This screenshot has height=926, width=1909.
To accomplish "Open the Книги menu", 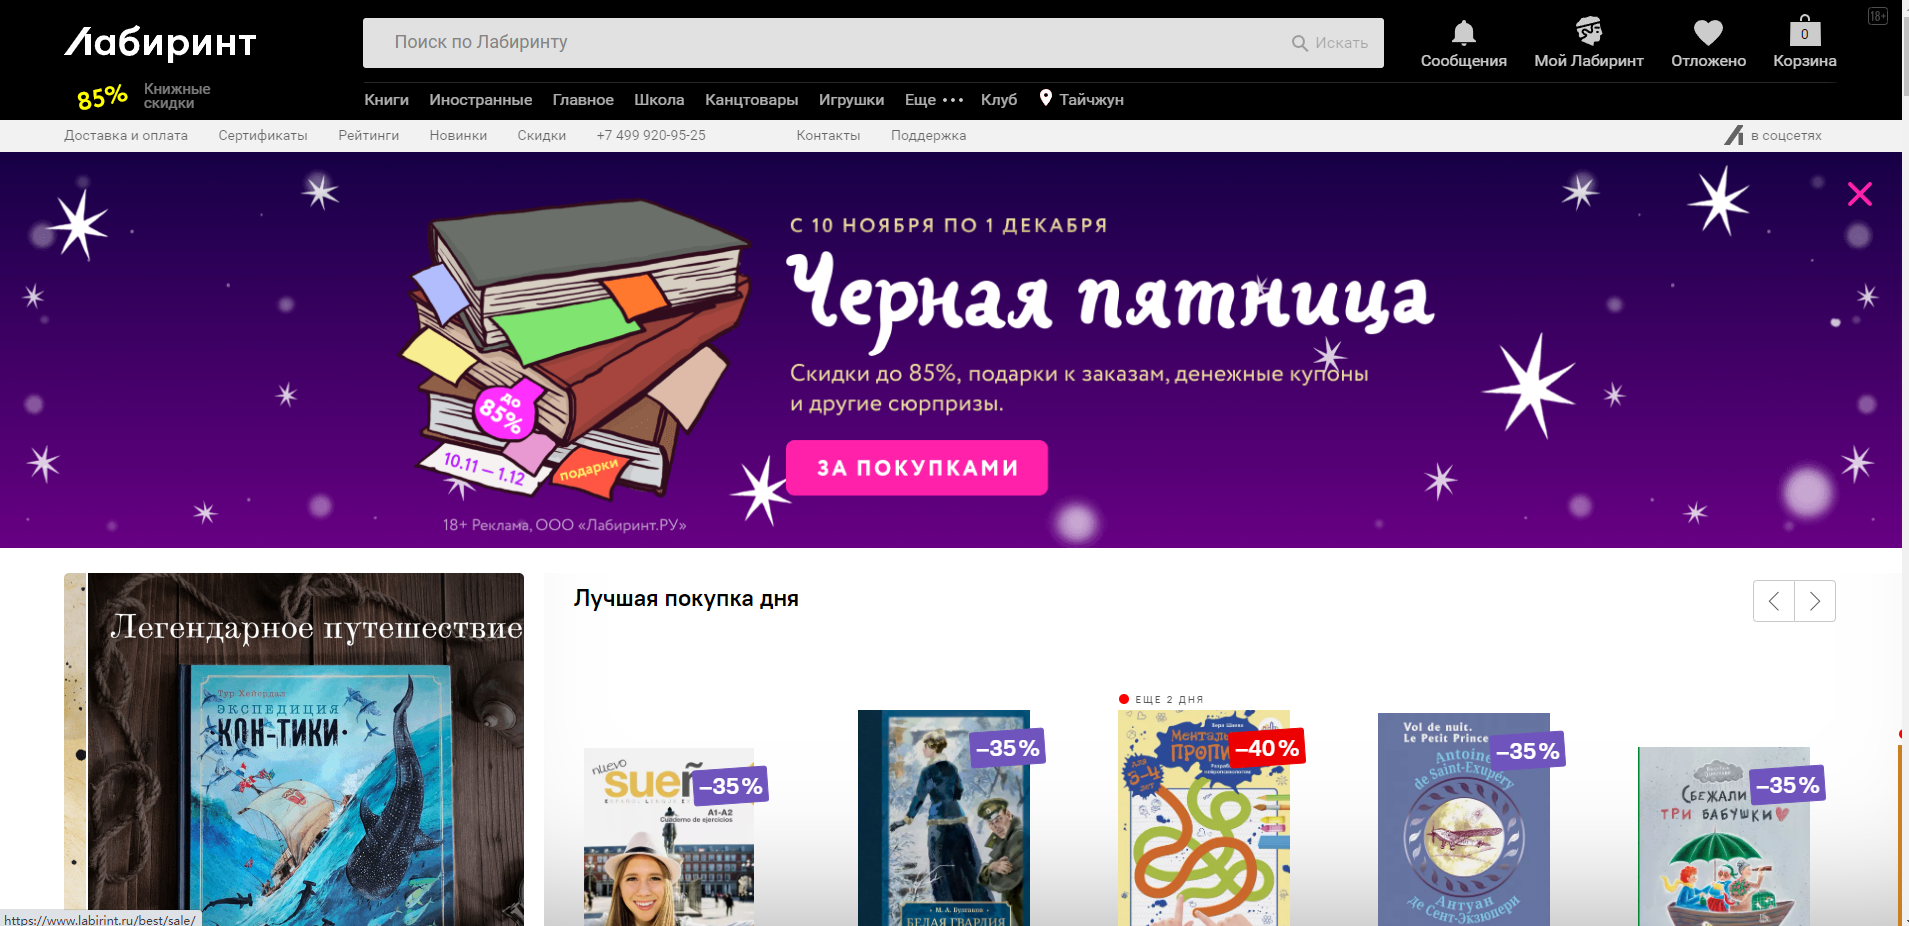I will tap(386, 100).
